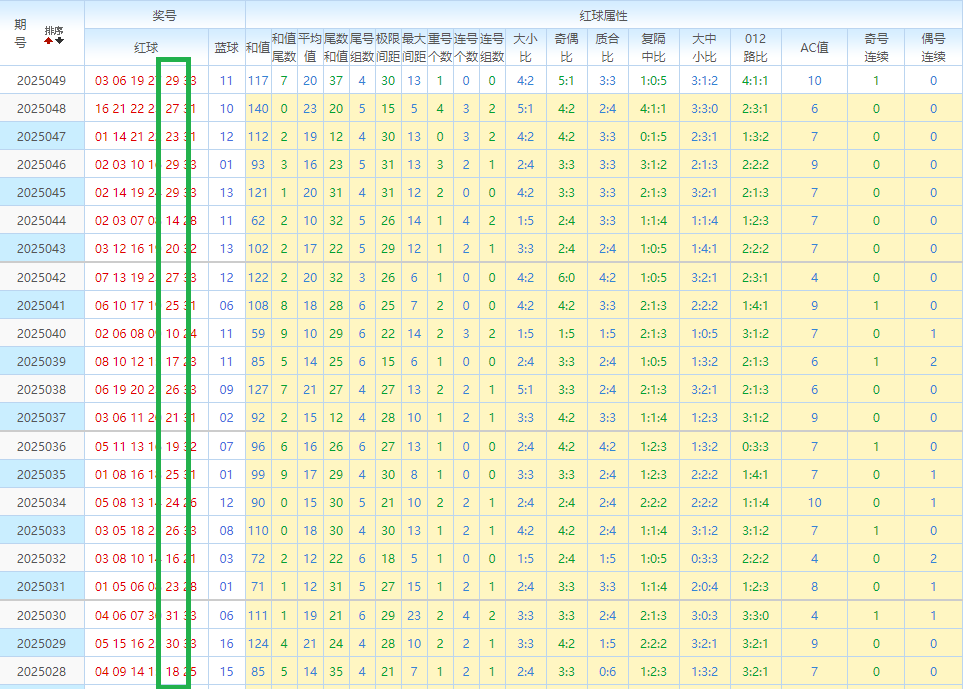Select issue number 2025035

point(41,475)
